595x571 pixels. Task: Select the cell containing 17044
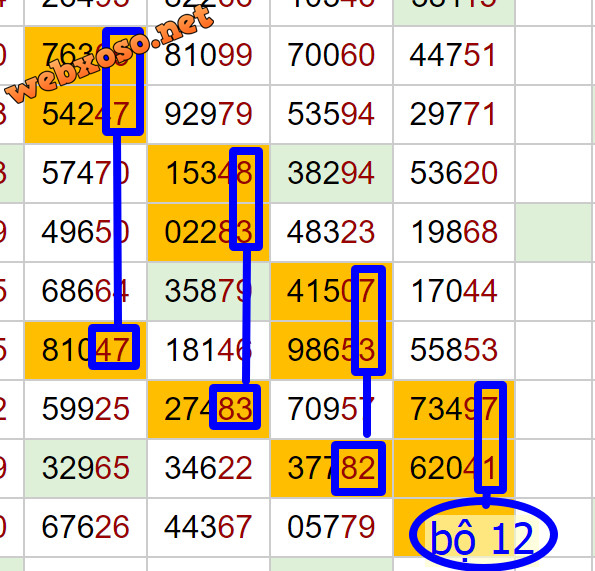[x=454, y=291]
